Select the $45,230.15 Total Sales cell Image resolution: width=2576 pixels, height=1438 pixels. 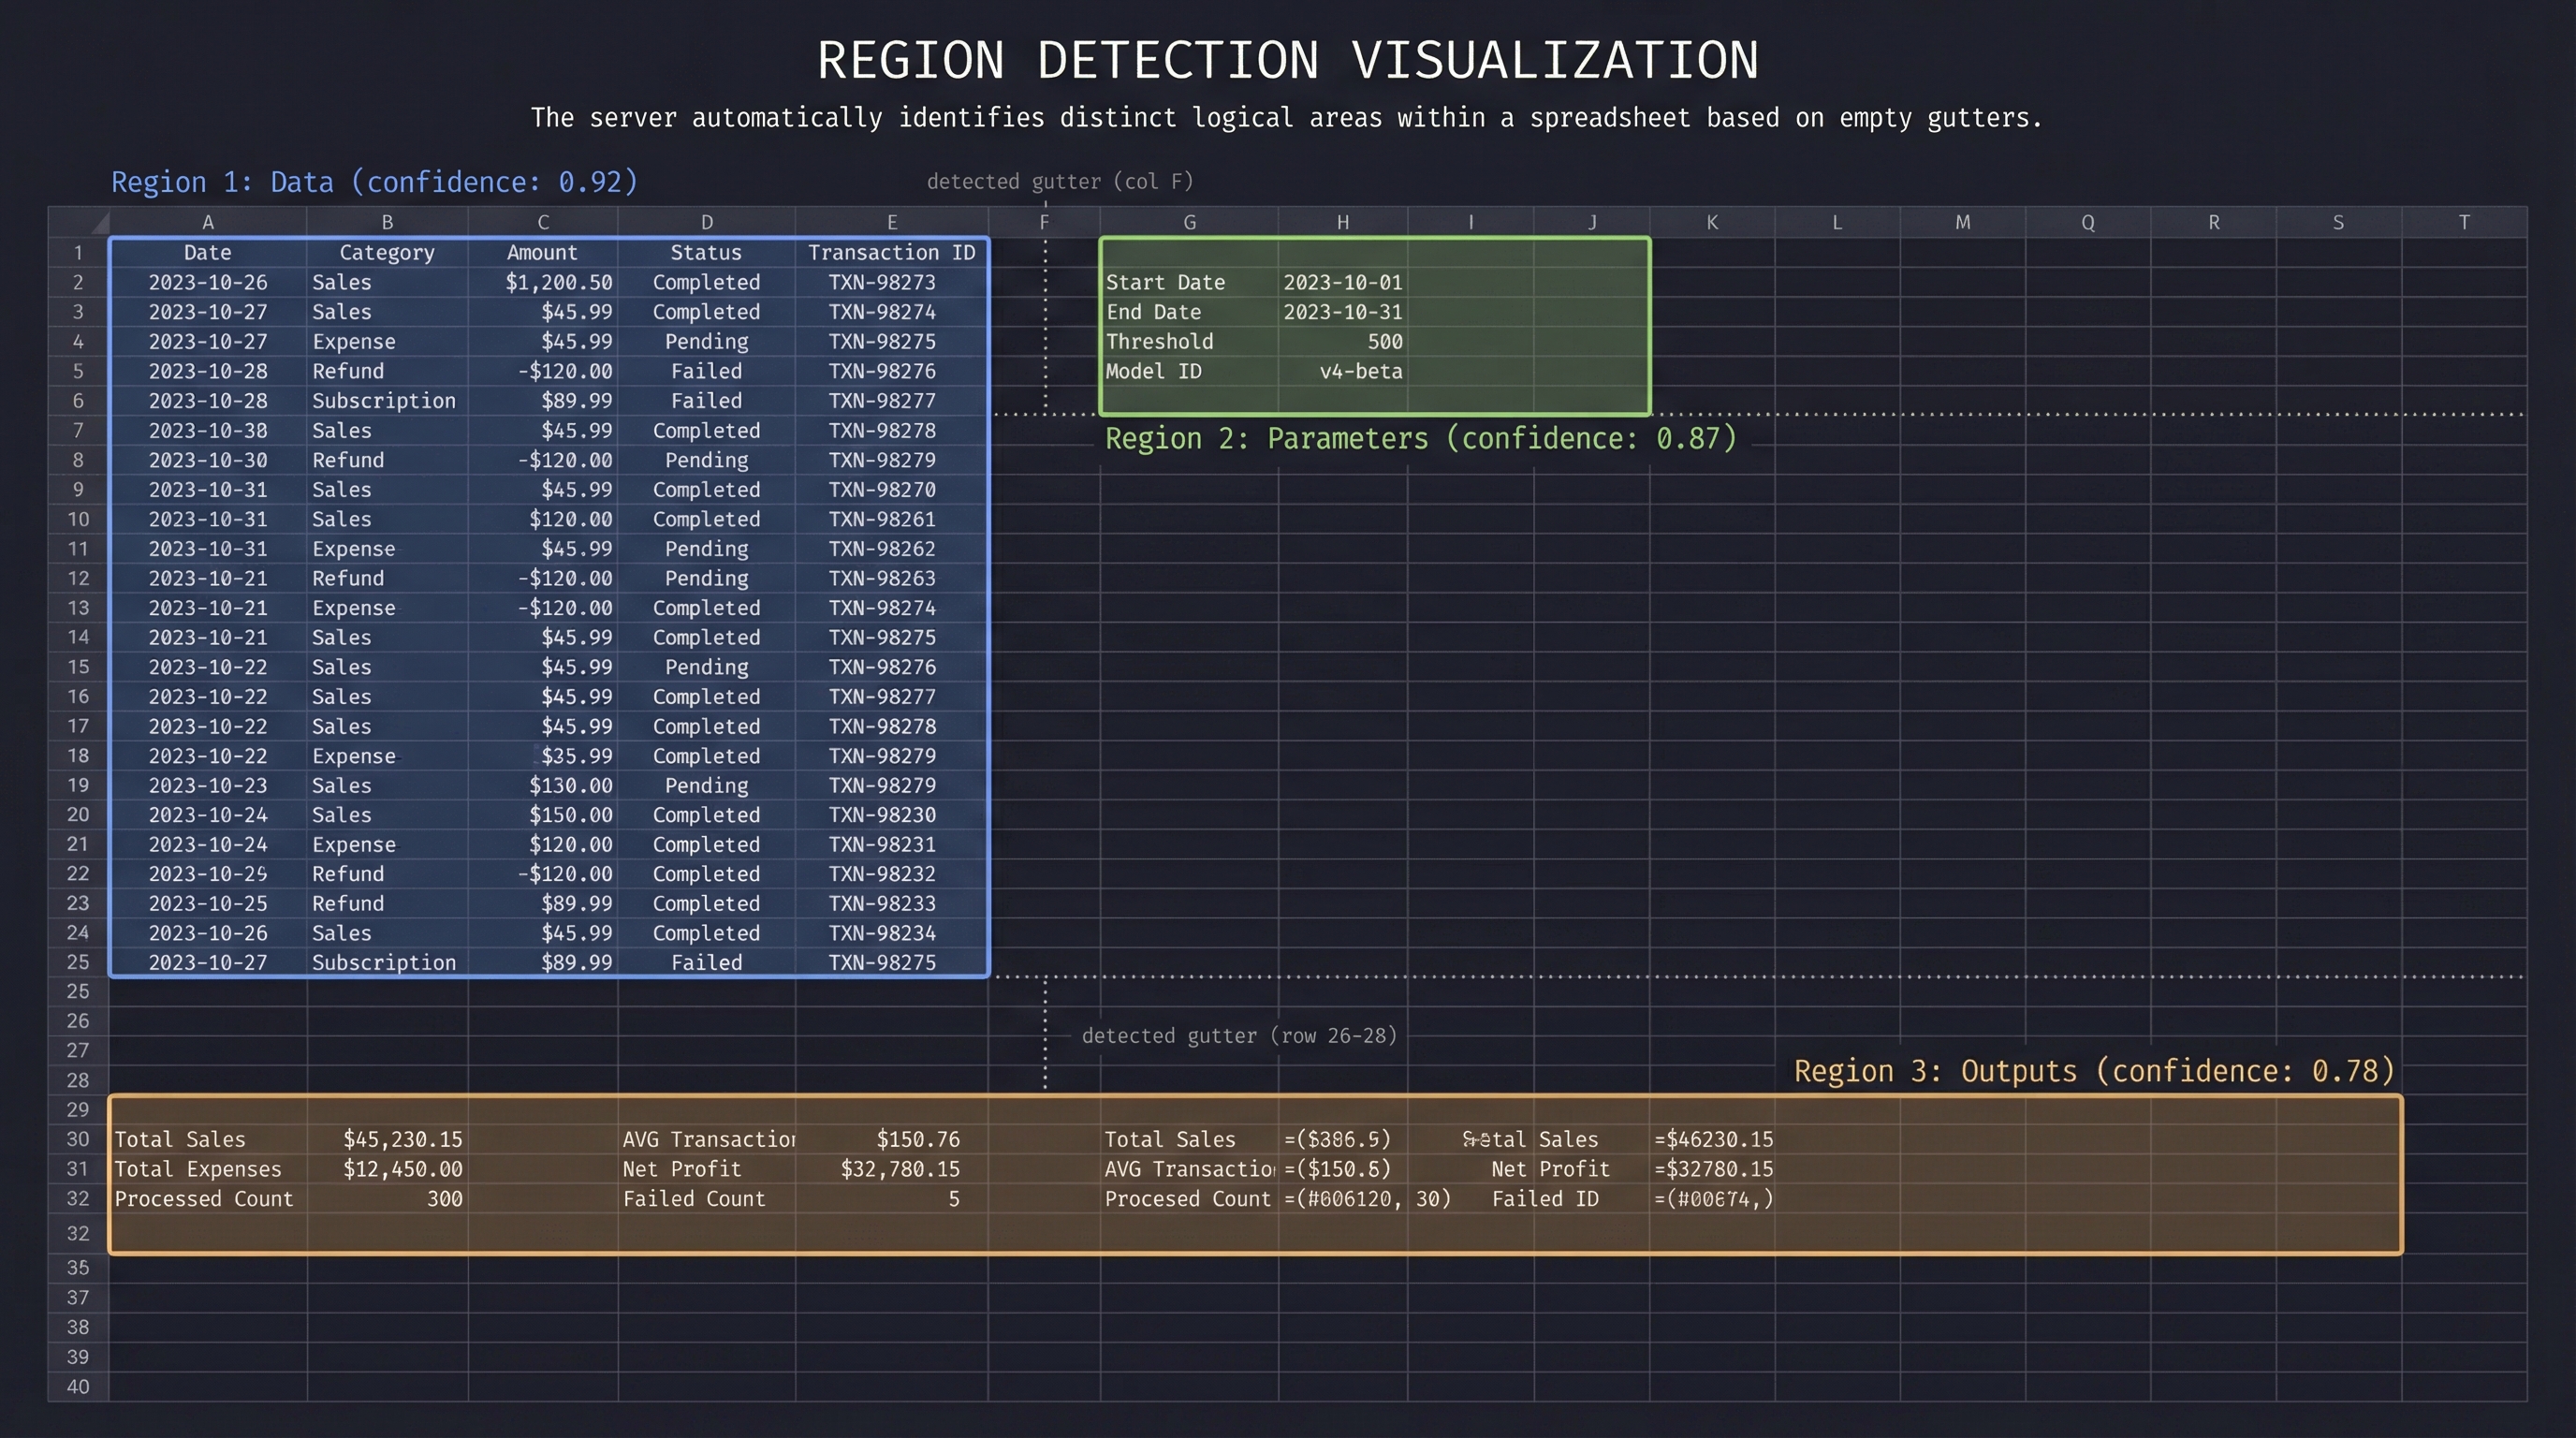pos(402,1139)
